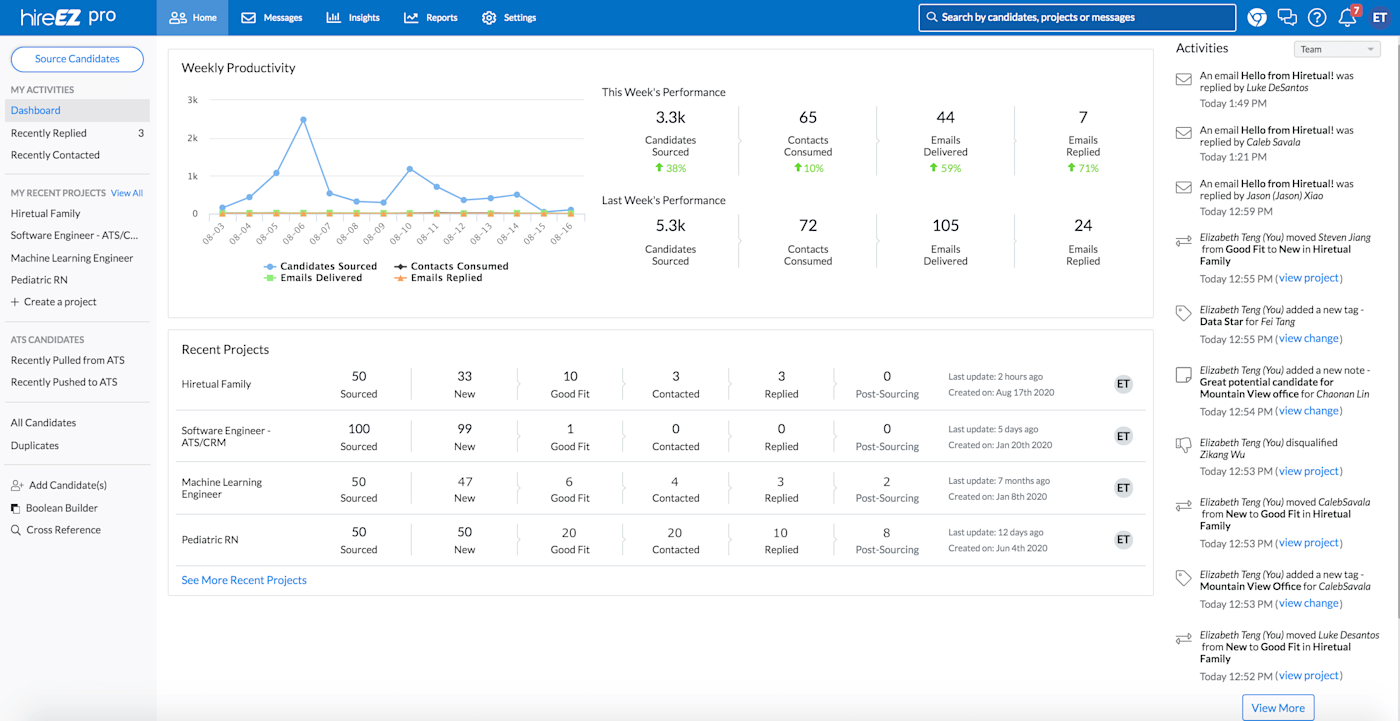The image size is (1400, 721).
Task: Open Reports tab
Action: (x=431, y=17)
